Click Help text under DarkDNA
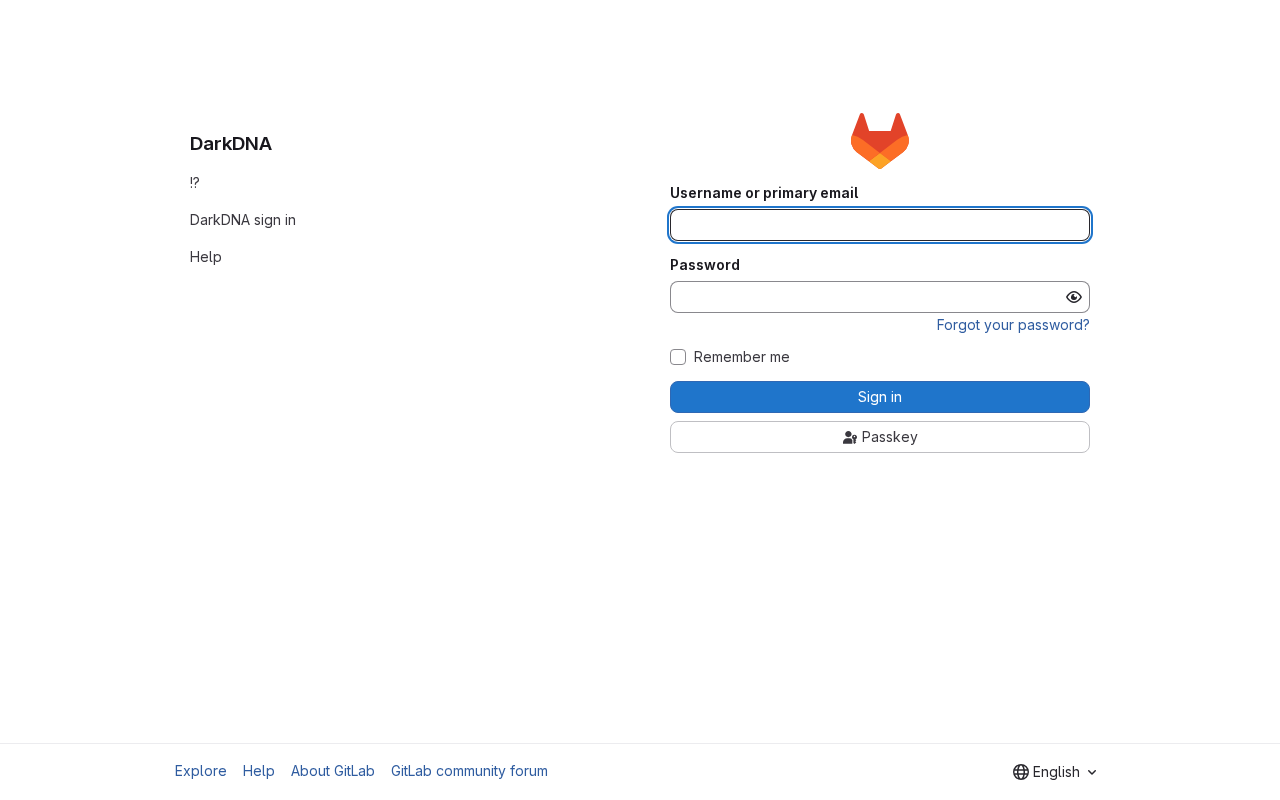1280x800 pixels. click(x=206, y=257)
